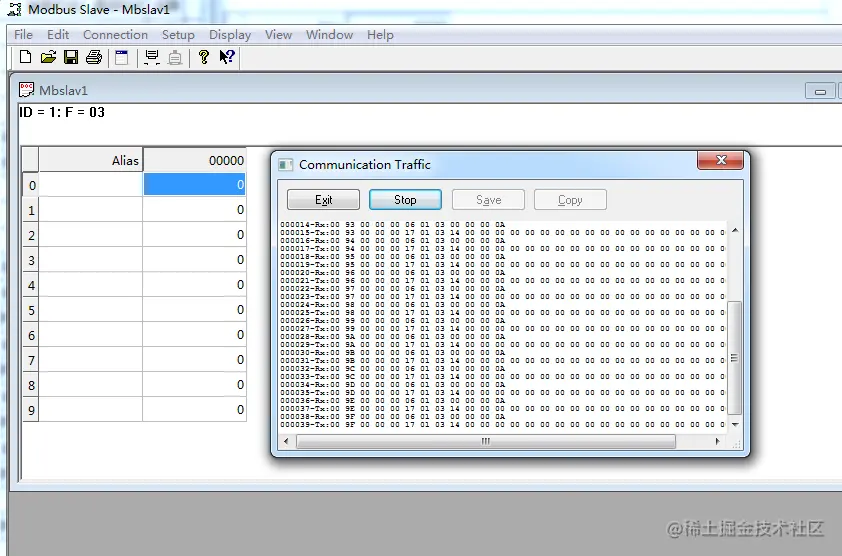Click the Connect toolbar icon
This screenshot has height=556, width=842.
click(x=152, y=57)
